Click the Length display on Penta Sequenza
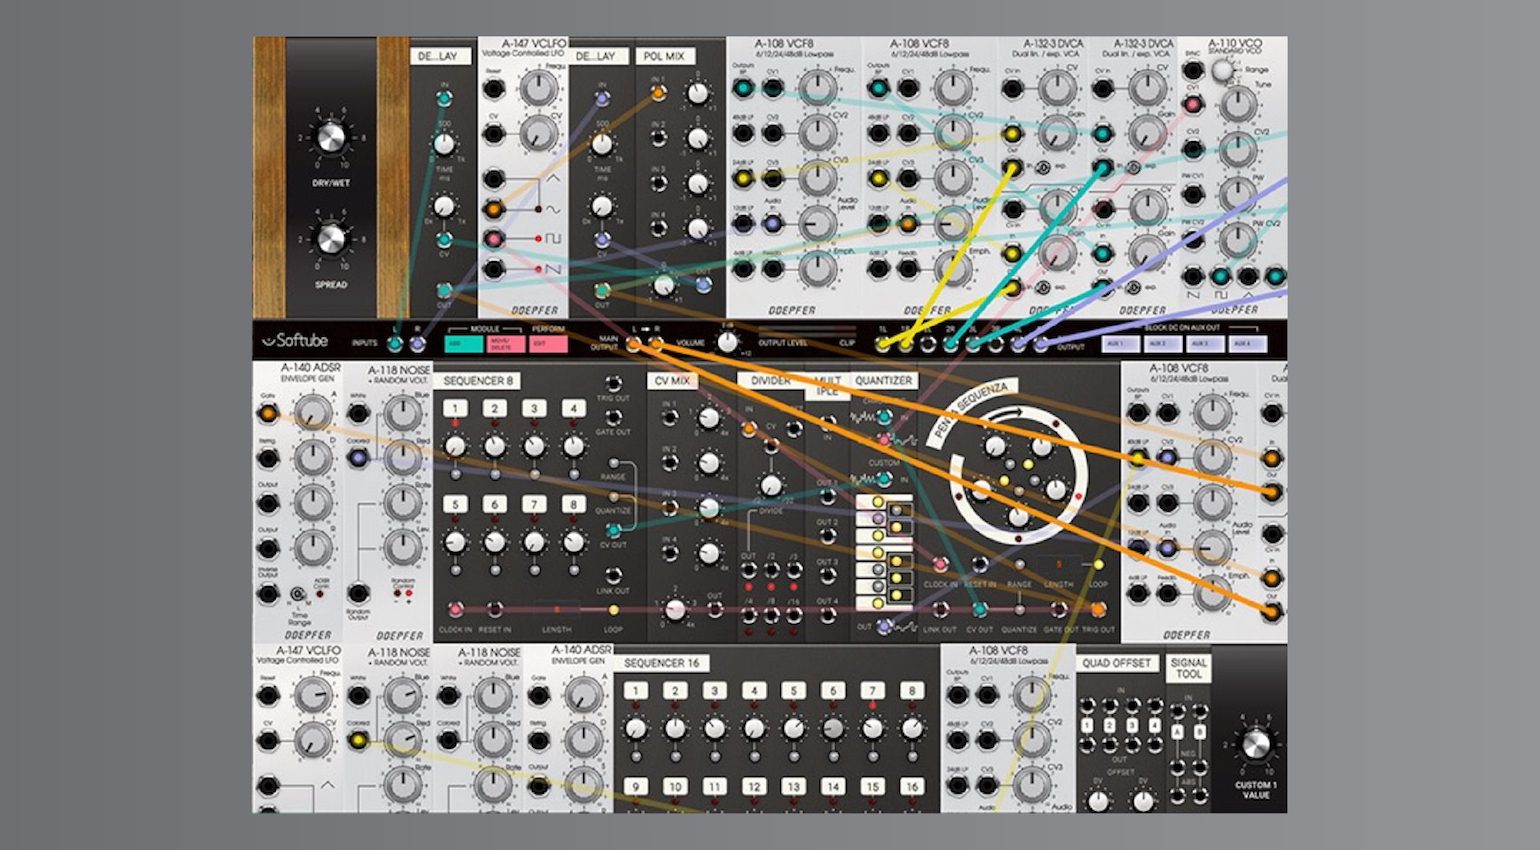The height and width of the screenshot is (850, 1540). [x=1059, y=565]
